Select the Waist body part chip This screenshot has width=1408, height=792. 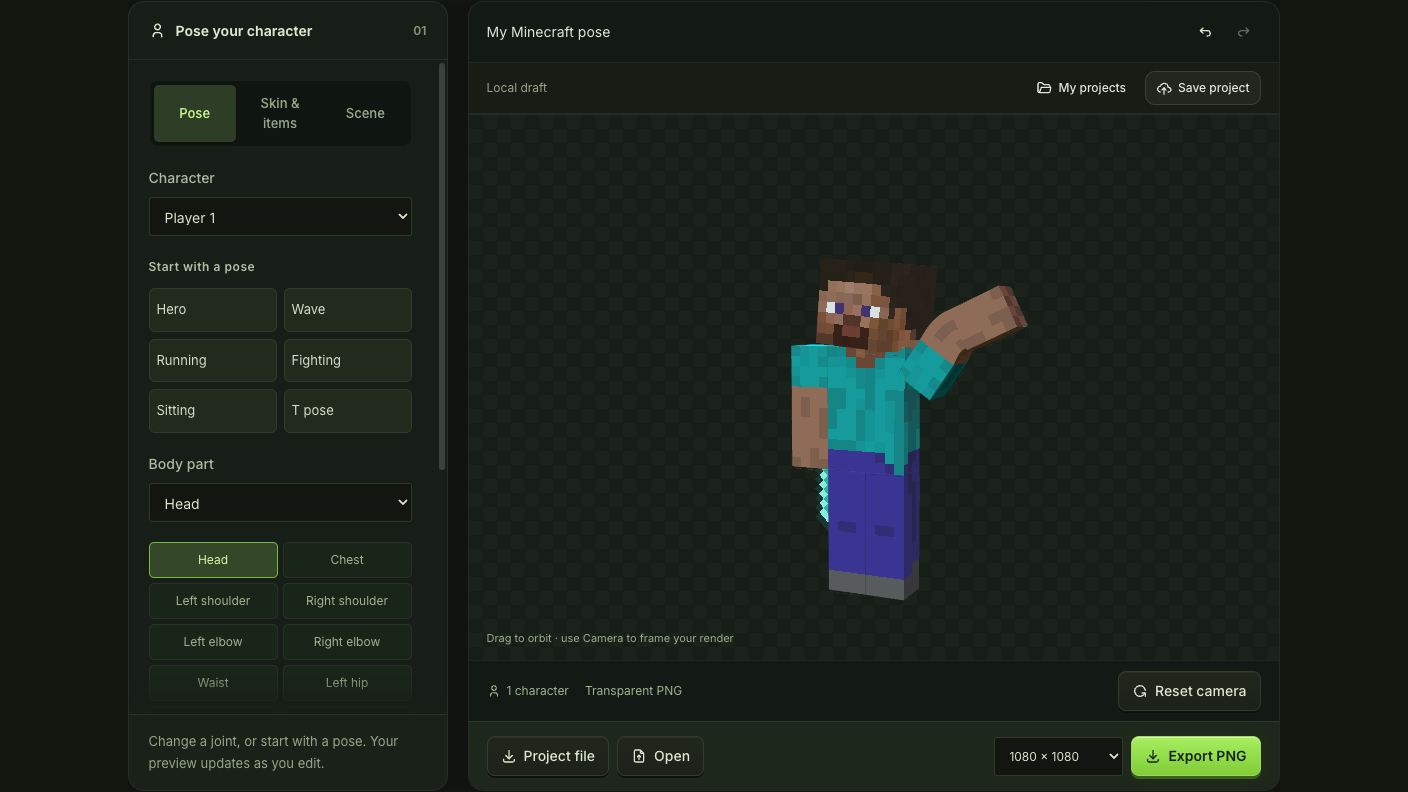pos(213,683)
